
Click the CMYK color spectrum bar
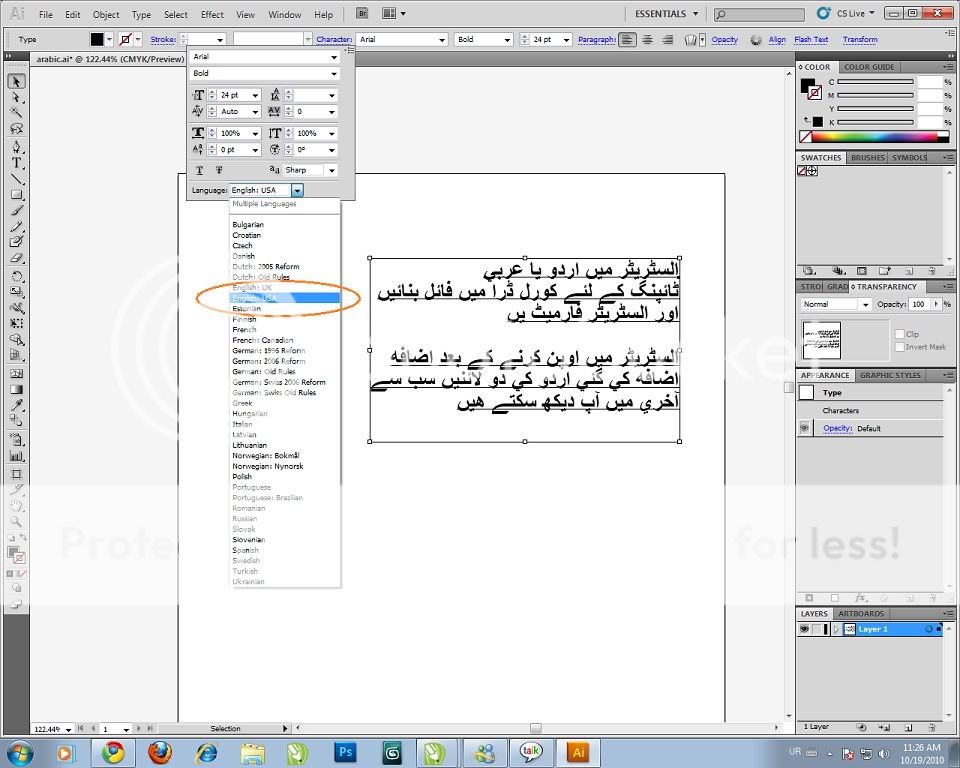tap(876, 136)
